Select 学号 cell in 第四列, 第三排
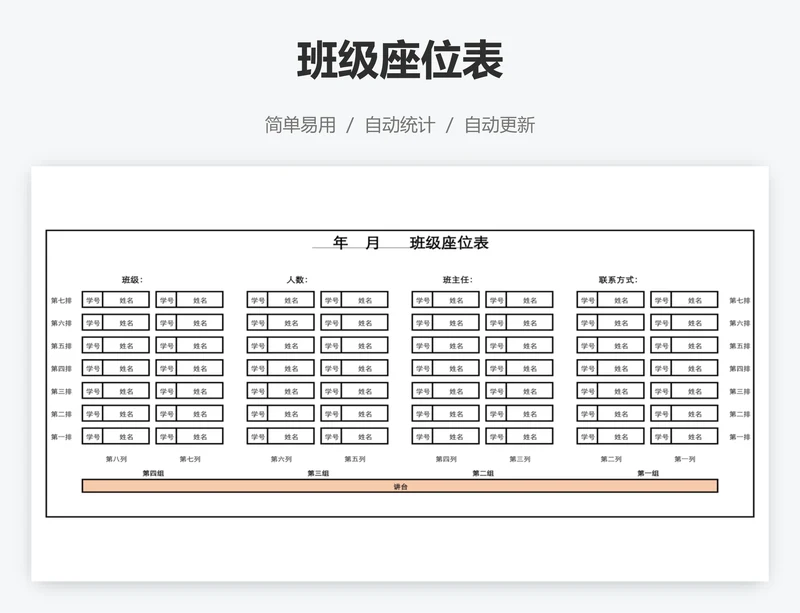 (x=422, y=390)
